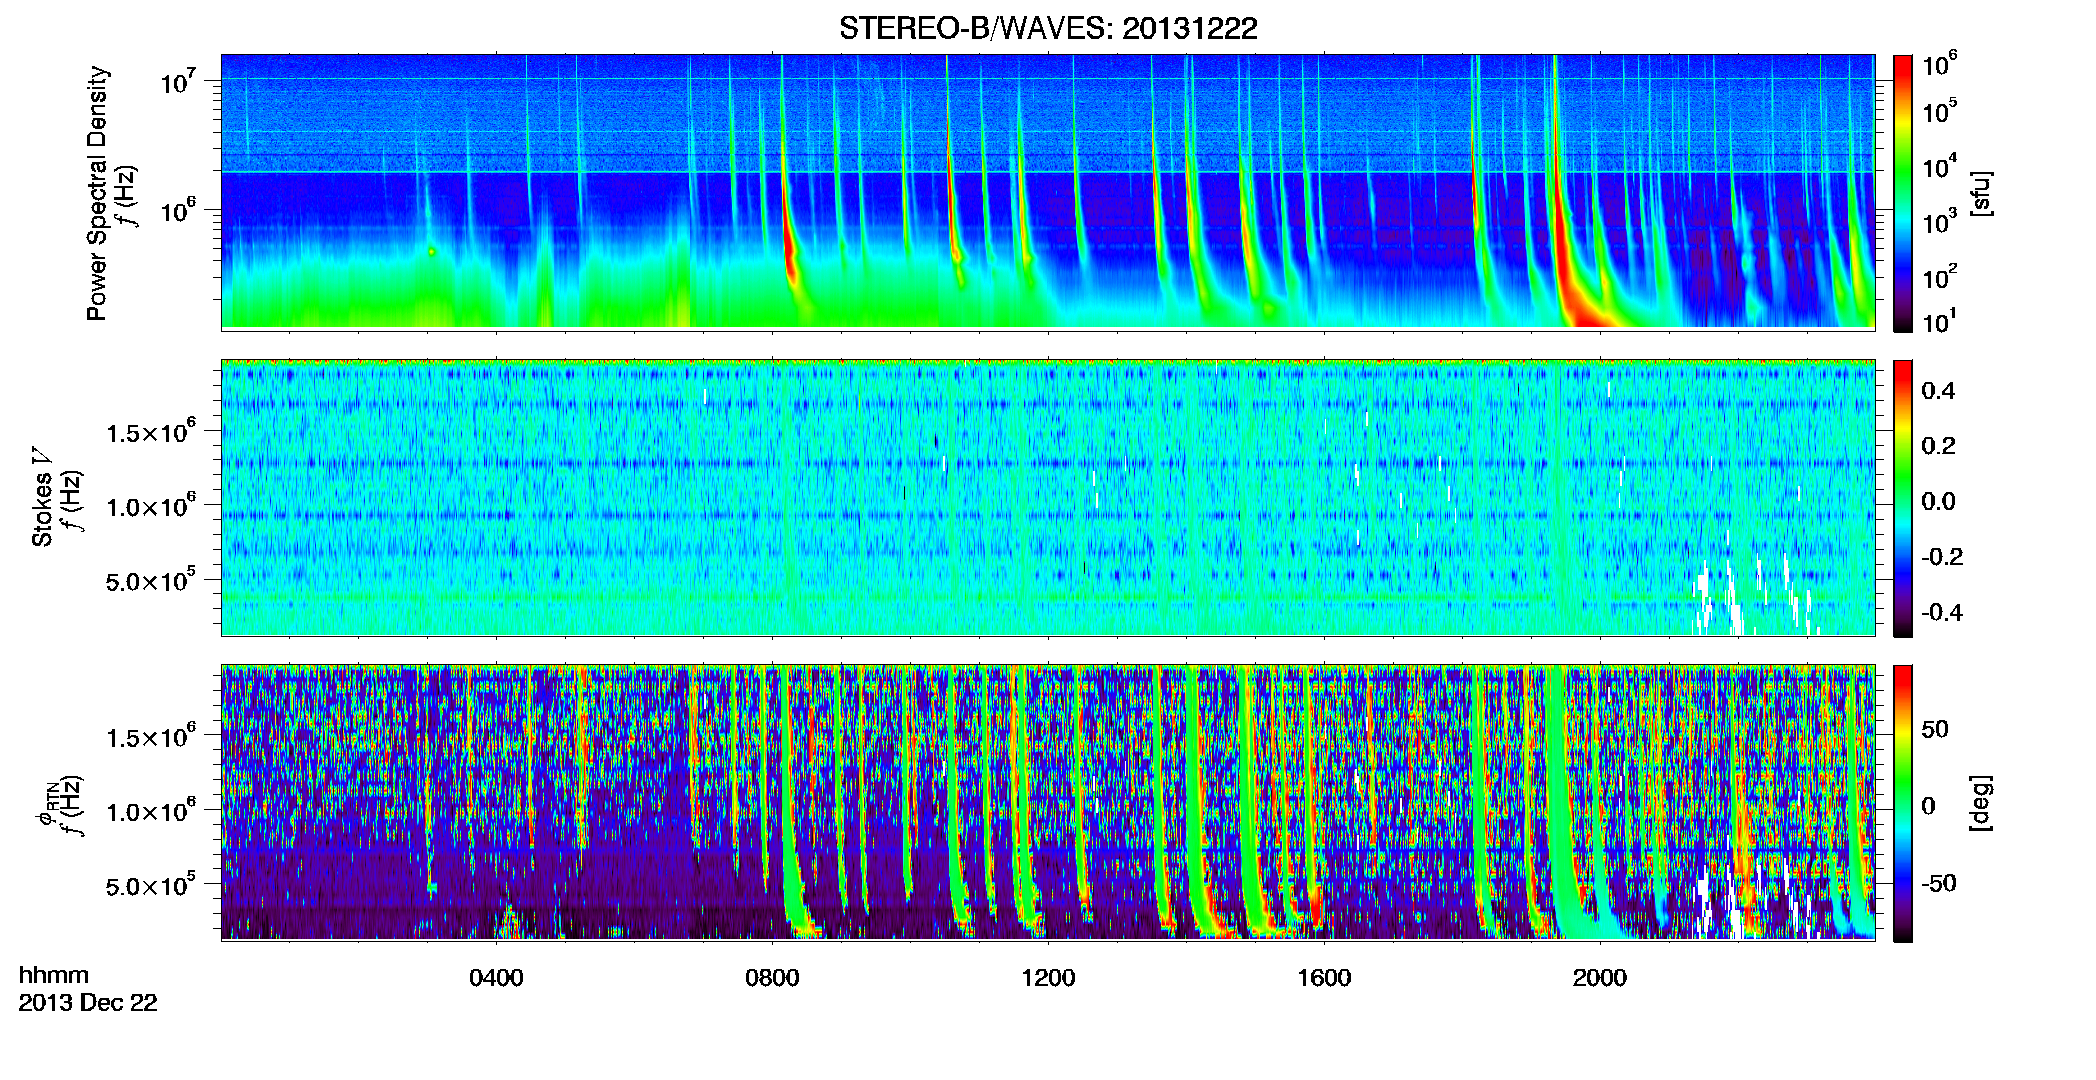Click the 0.2 Stokes V colorbar tick label
The width and height of the screenshot is (2096, 1080).
coord(1938,446)
